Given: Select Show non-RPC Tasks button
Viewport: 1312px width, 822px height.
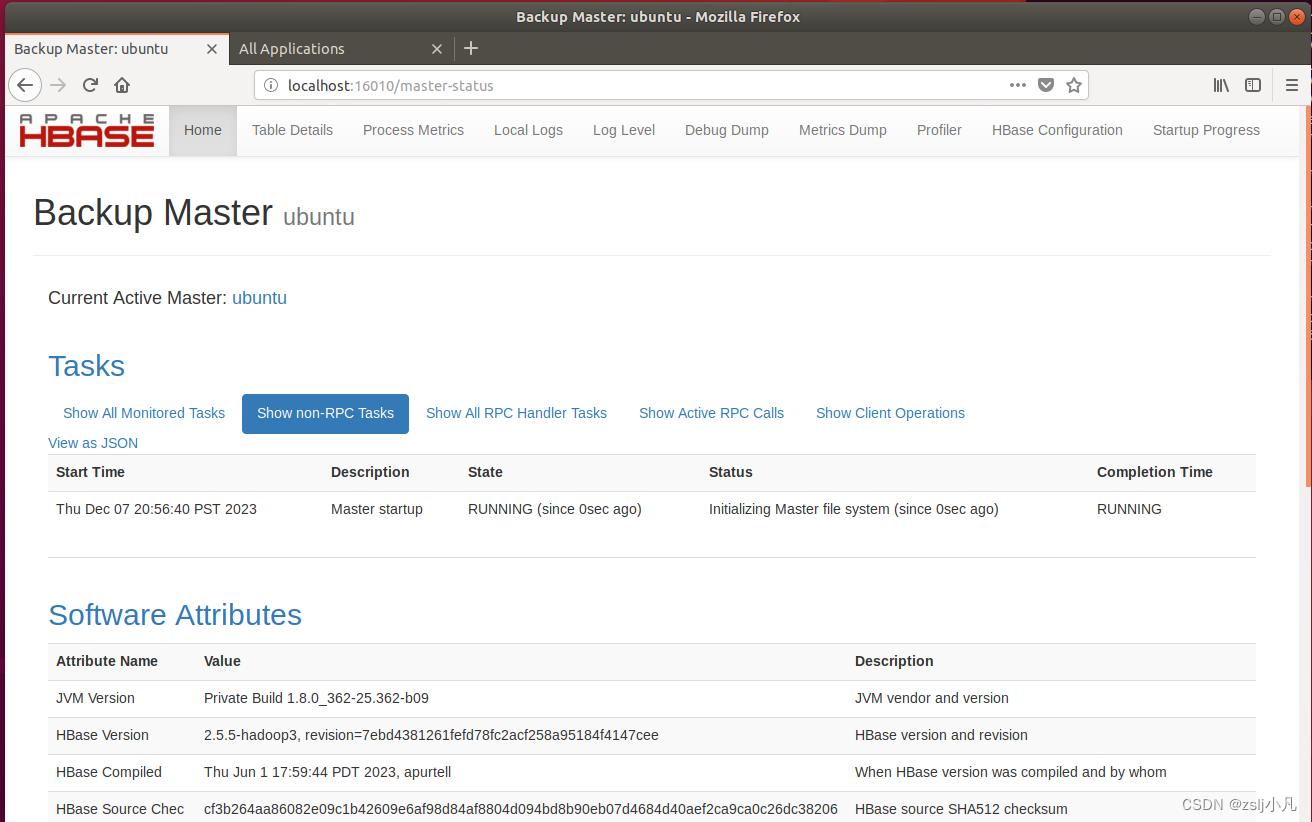Looking at the screenshot, I should point(325,414).
